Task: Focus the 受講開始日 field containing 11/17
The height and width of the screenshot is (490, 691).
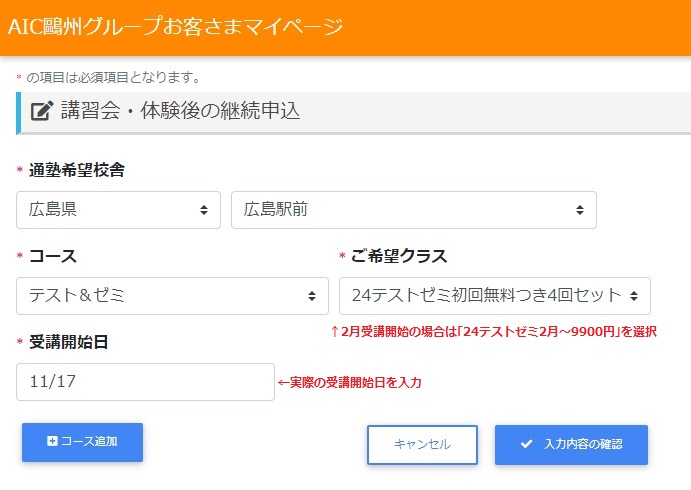Action: 145,382
